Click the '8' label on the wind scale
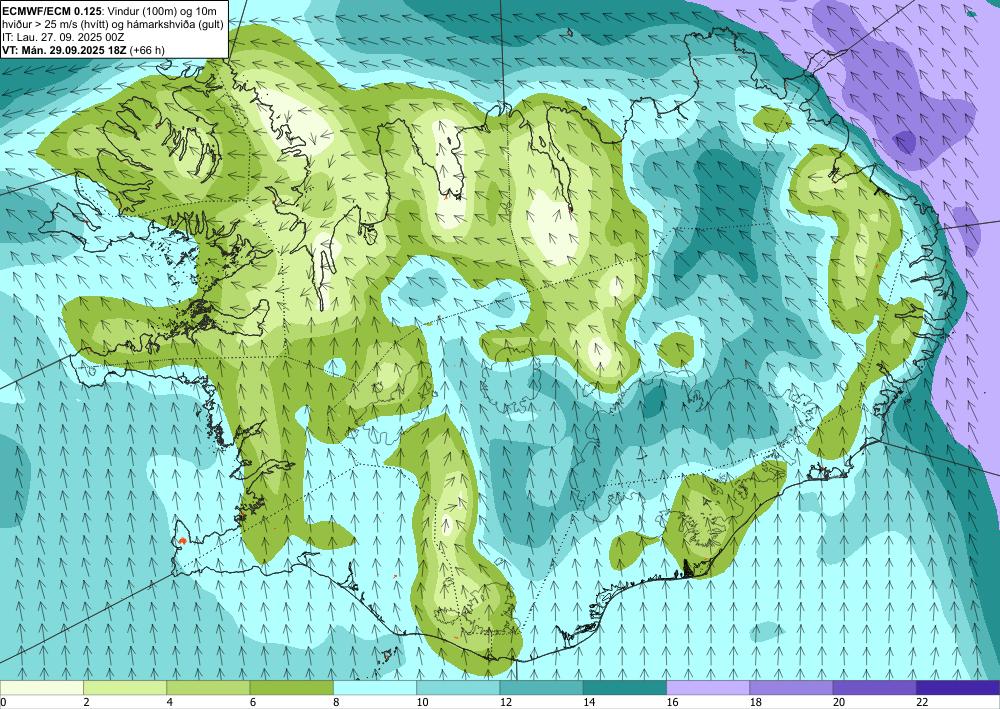Image resolution: width=1000 pixels, height=709 pixels. pyautogui.click(x=336, y=703)
